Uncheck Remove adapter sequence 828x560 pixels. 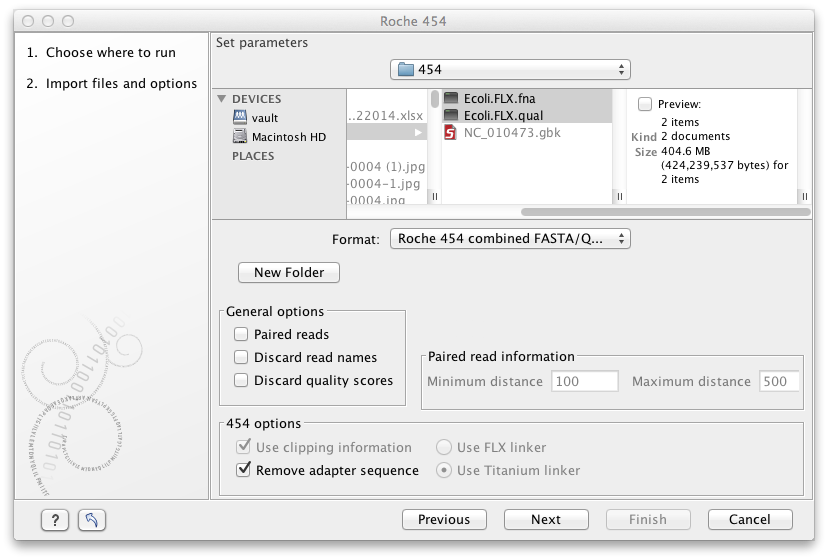click(243, 470)
